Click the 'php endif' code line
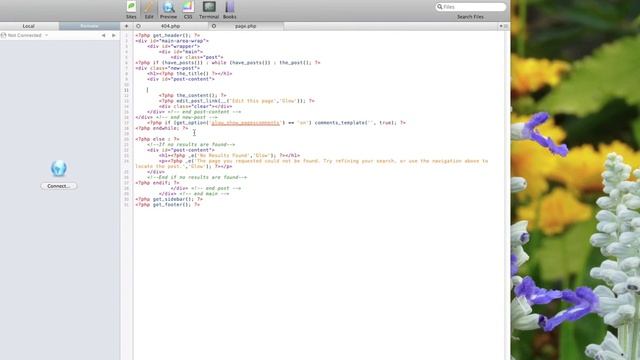640x360 pixels. tap(158, 183)
